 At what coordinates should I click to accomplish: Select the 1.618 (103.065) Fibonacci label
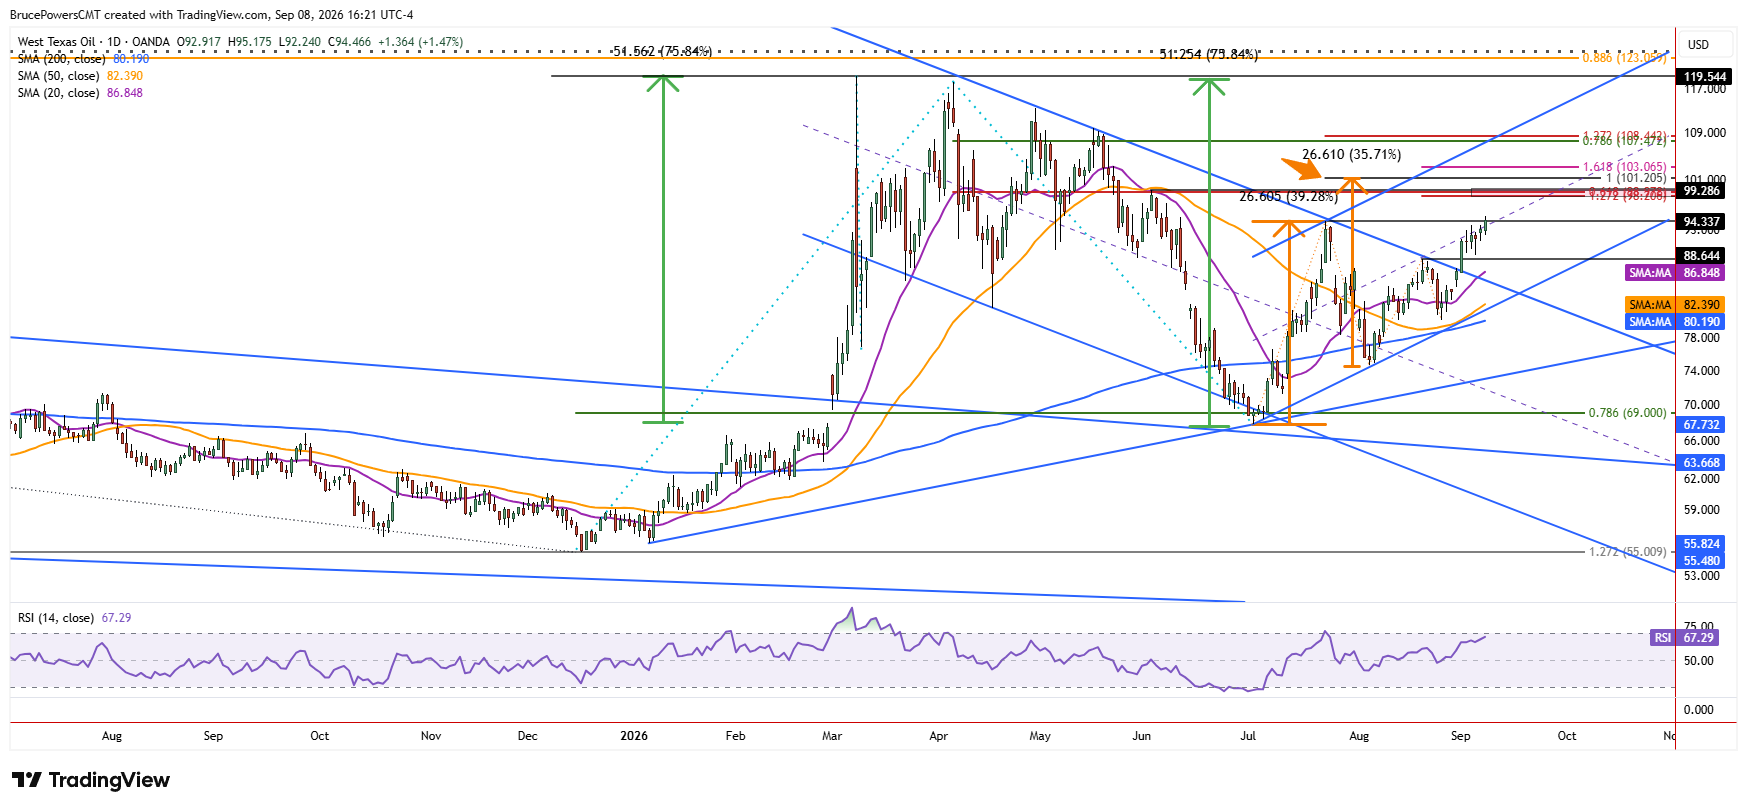click(x=1625, y=168)
